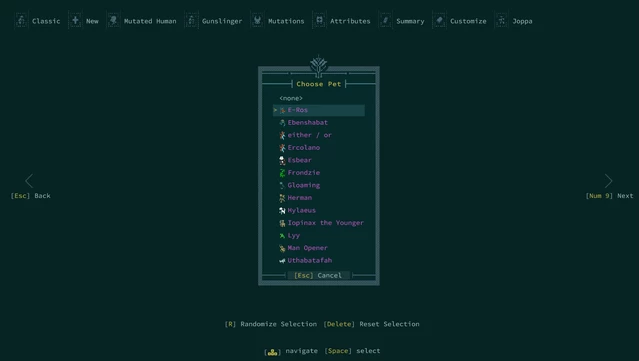Click the Customize breadcrumb icon
Screen dimensions: 639x361
(x=439, y=20)
